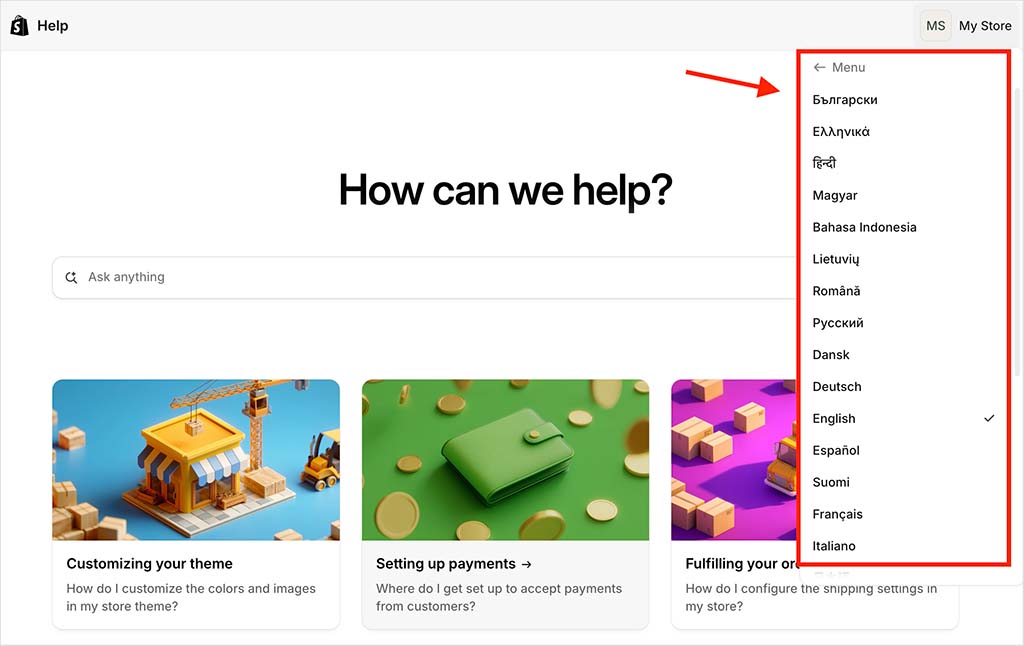Return to the main Menu
Screen dimensions: 1024x646
tap(840, 67)
